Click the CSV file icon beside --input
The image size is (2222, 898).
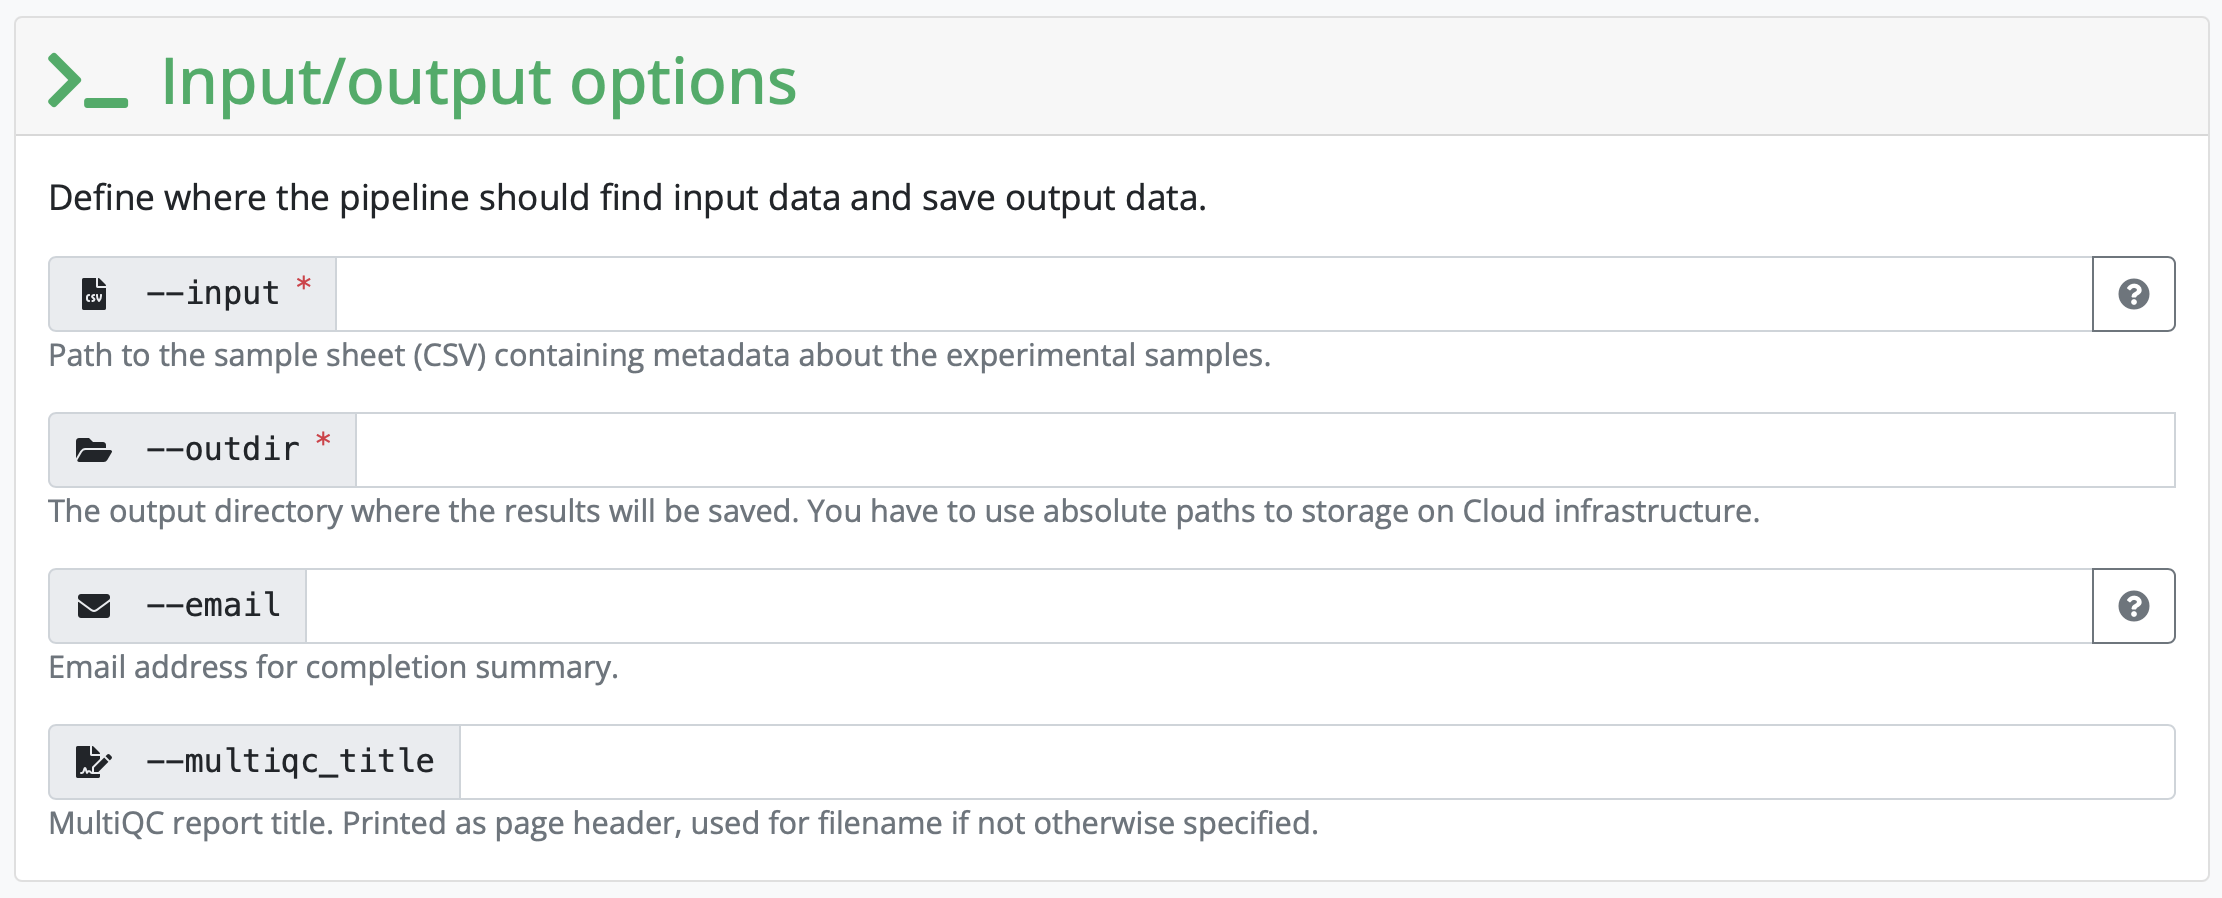click(94, 294)
